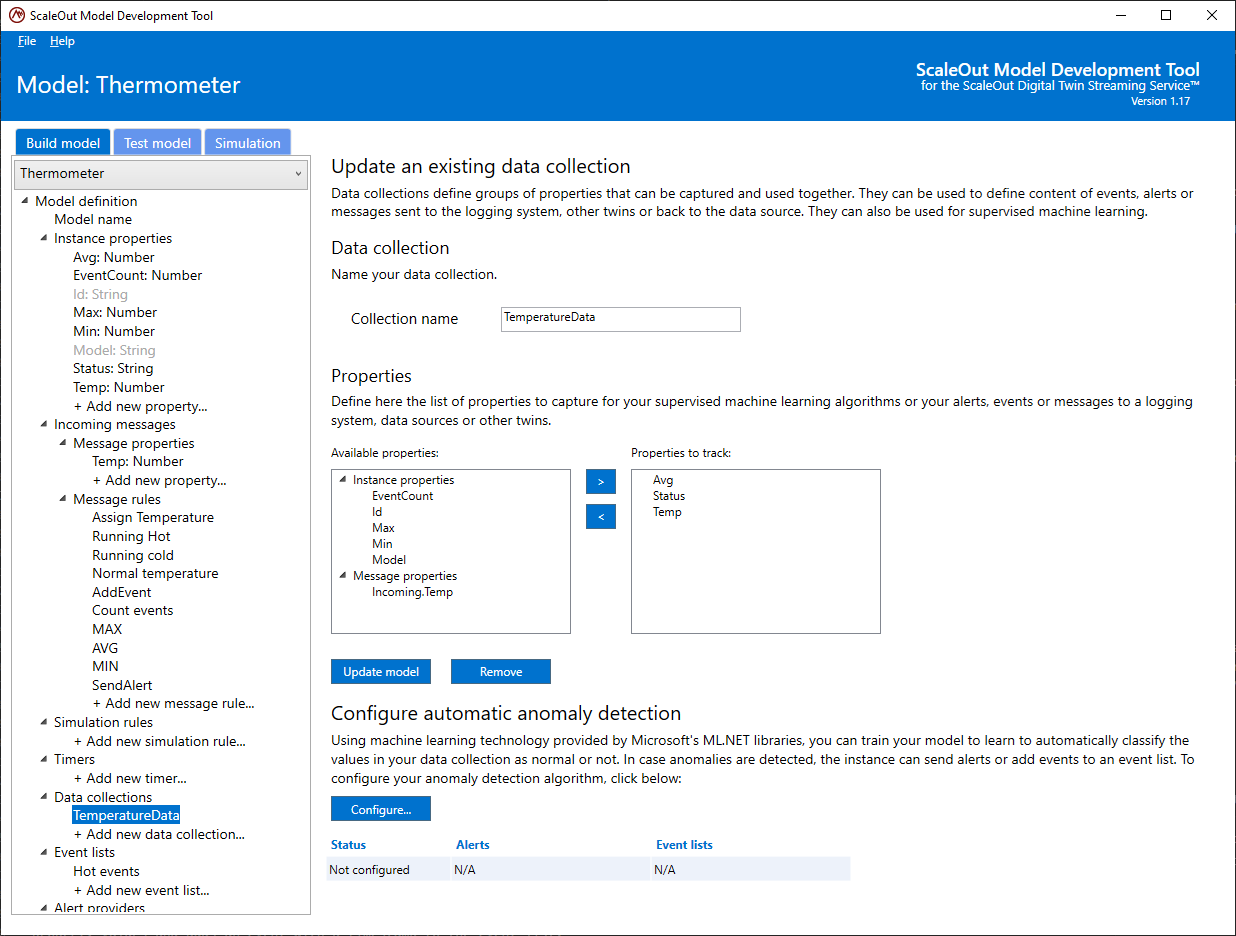This screenshot has height=936, width=1236.
Task: Select Status: String in the tree
Action: (113, 368)
